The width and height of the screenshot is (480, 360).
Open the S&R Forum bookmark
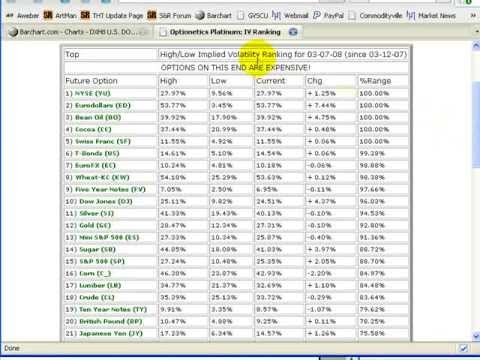coord(169,16)
